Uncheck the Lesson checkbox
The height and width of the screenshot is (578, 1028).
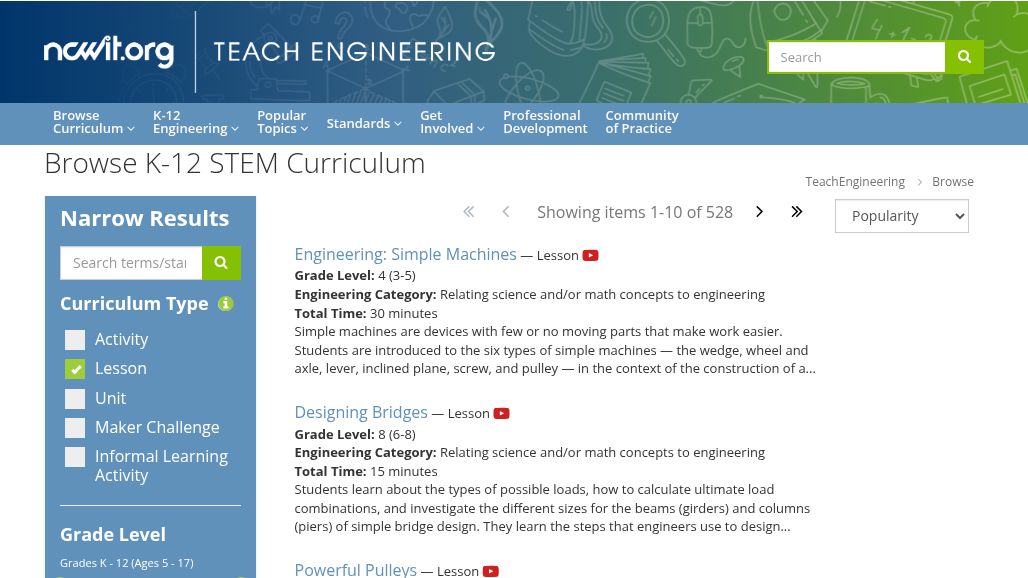tap(75, 369)
